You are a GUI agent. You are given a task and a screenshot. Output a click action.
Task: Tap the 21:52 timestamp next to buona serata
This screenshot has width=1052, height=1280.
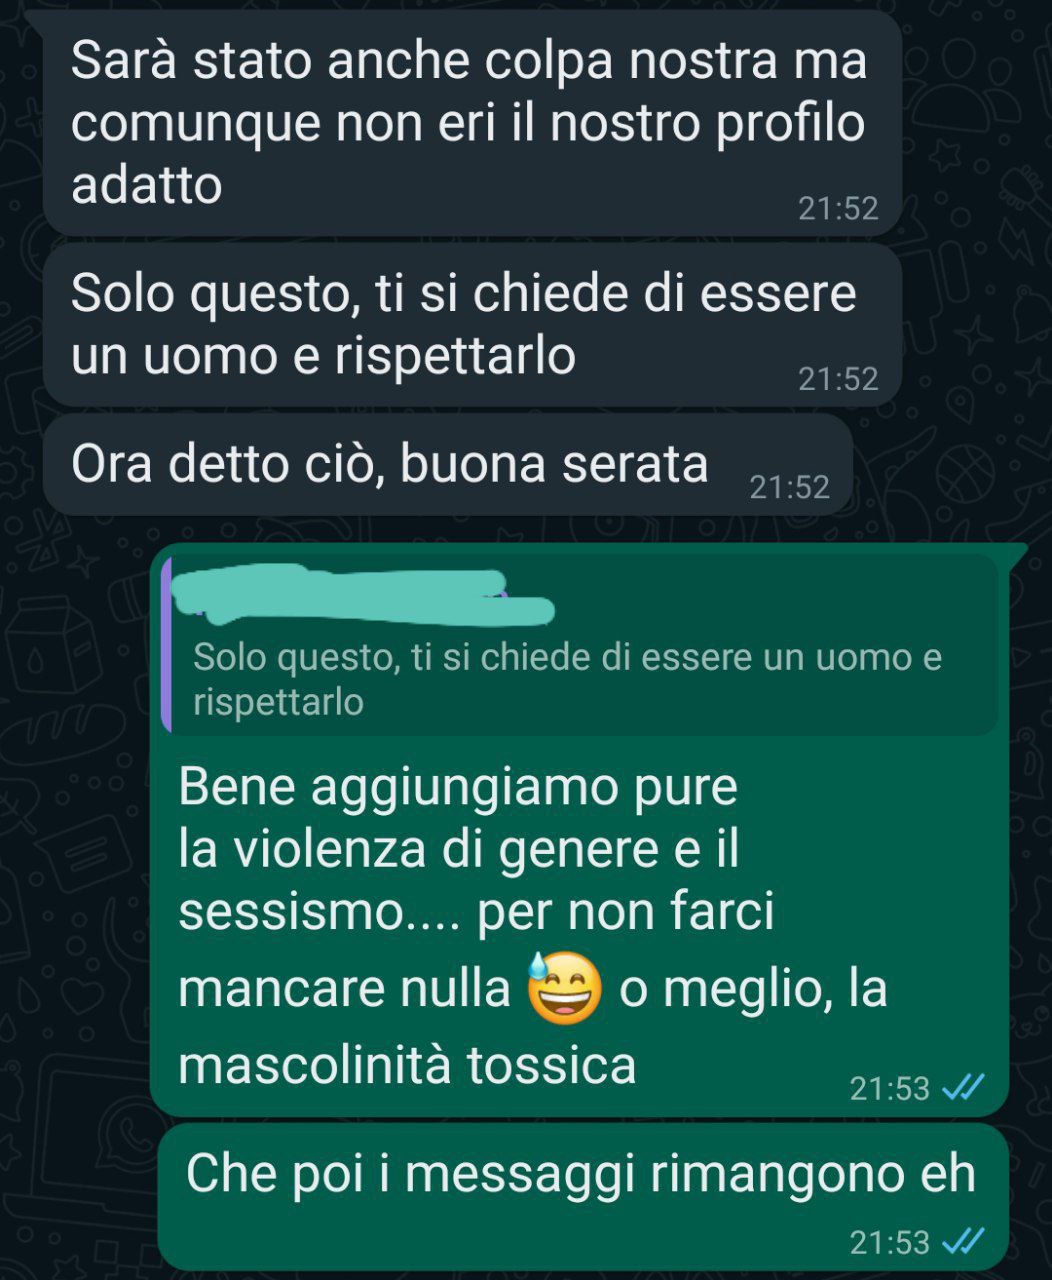[790, 487]
